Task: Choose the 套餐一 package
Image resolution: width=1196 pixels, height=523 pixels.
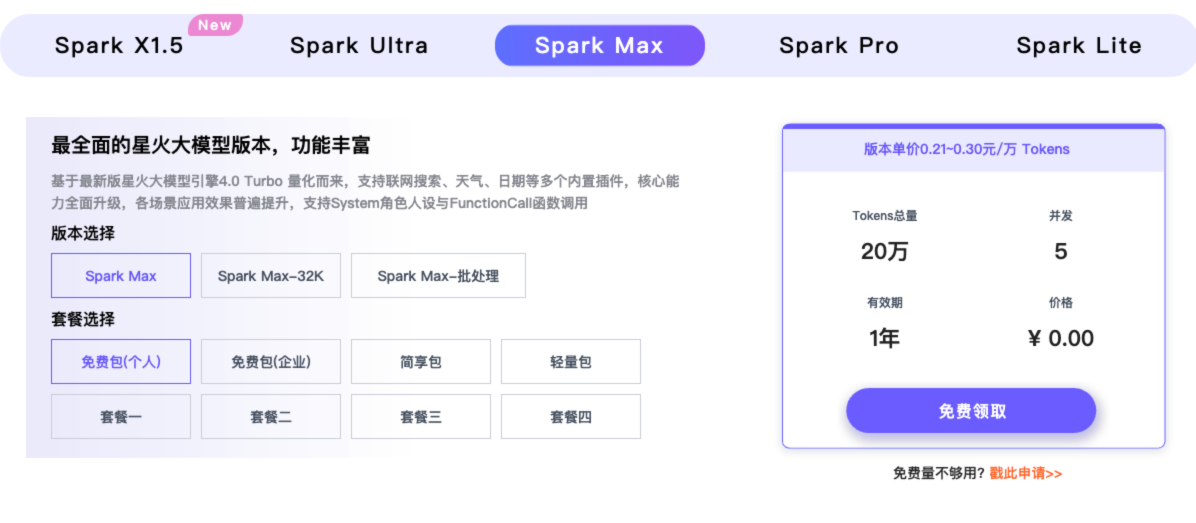Action: [121, 417]
